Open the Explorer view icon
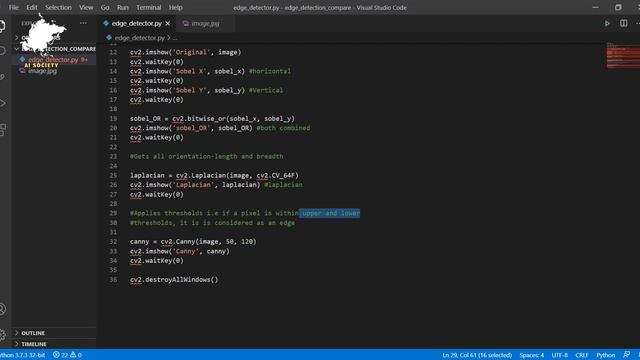The image size is (640, 360). click(x=2, y=25)
